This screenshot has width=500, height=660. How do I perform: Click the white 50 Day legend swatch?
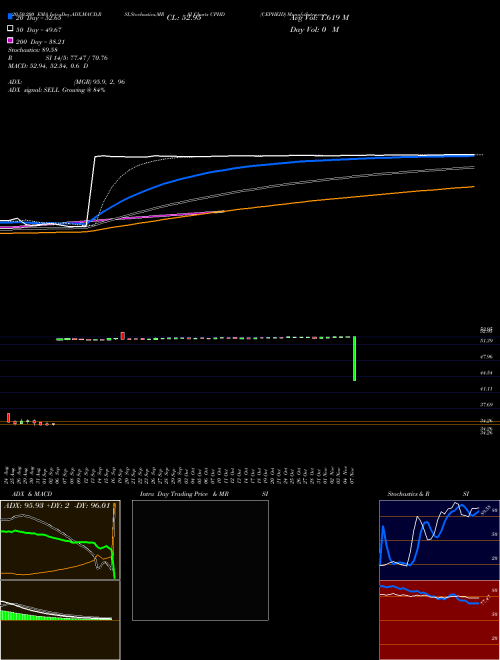click(10, 29)
